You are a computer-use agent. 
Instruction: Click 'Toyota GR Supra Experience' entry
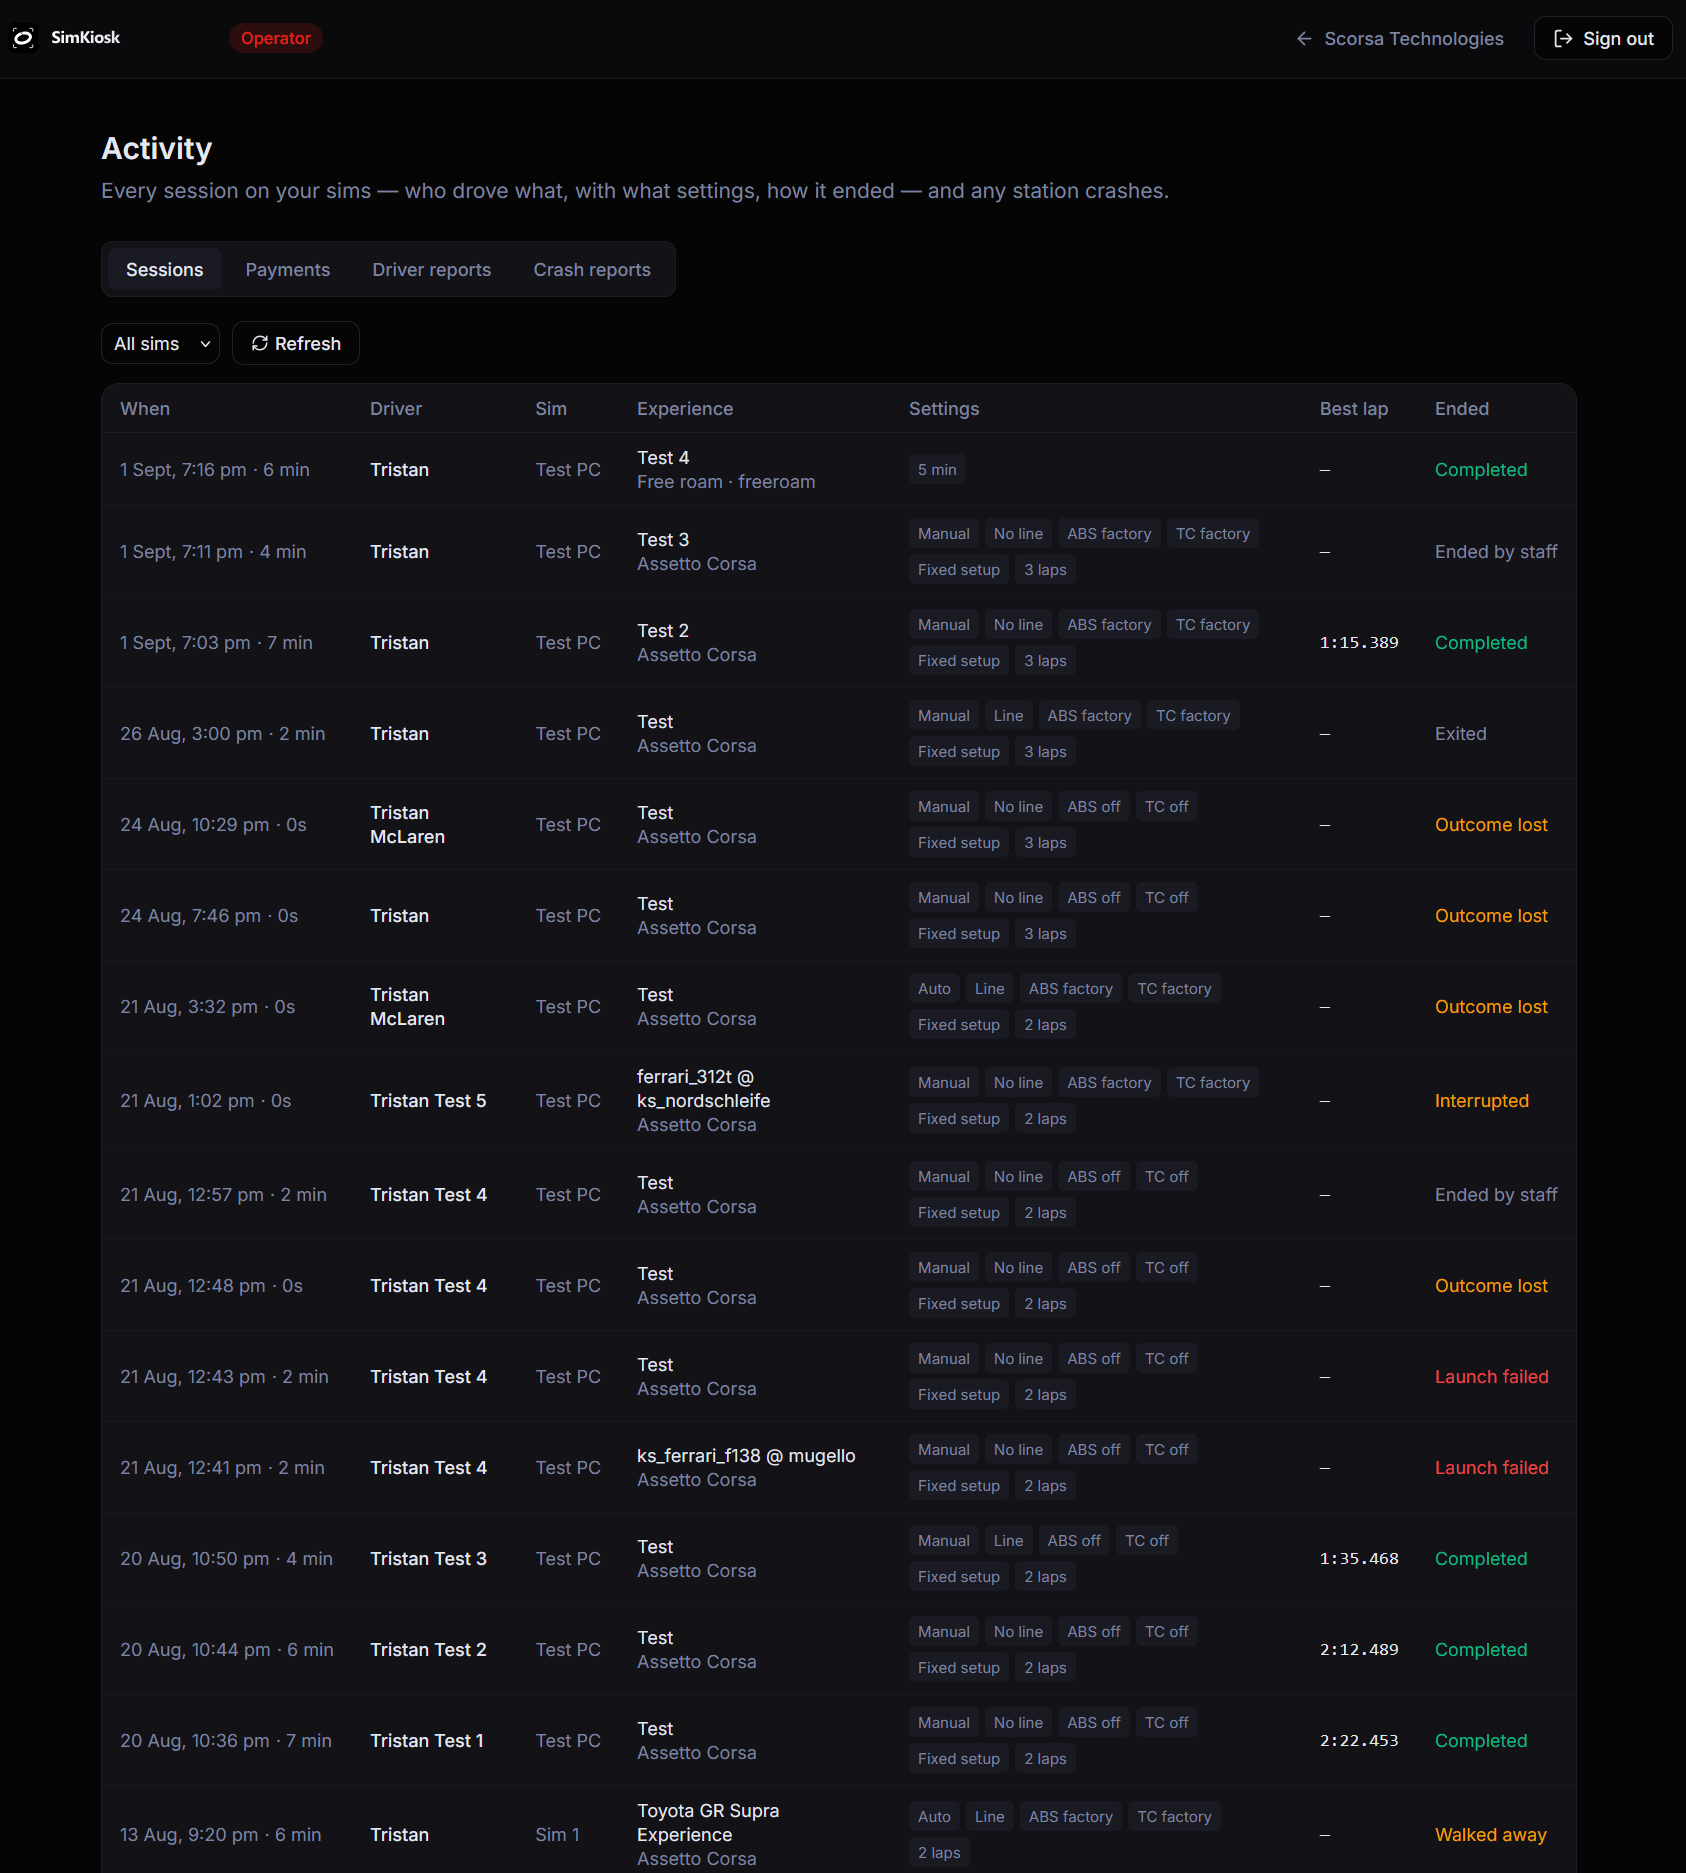point(708,1823)
